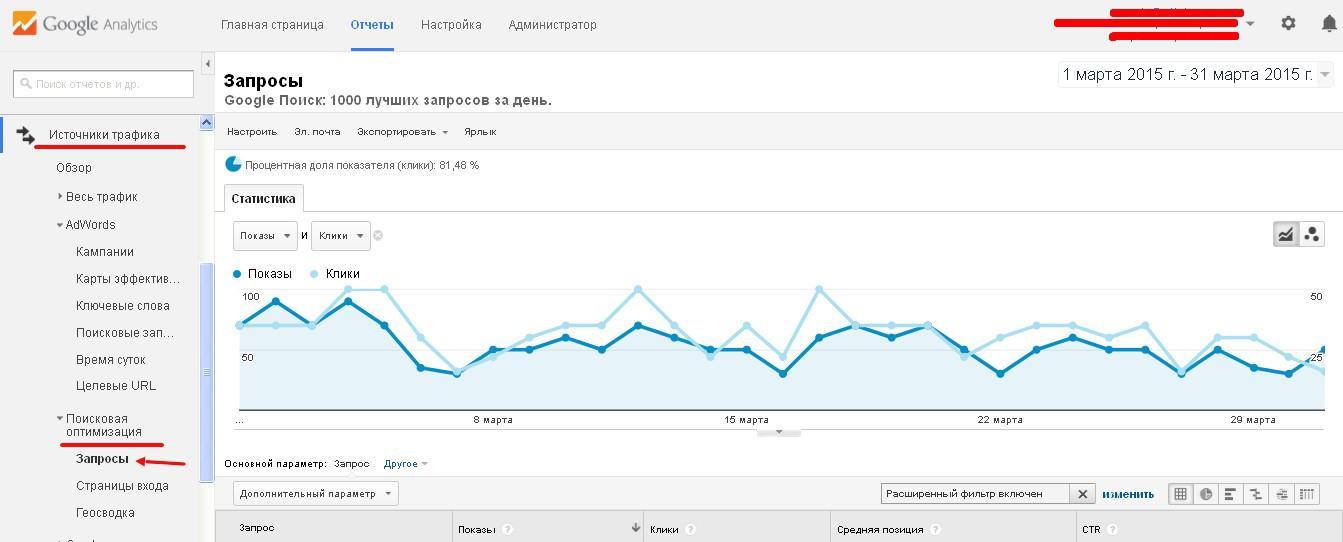Click help icon next to Показы column
This screenshot has height=542, width=1343.
(507, 530)
